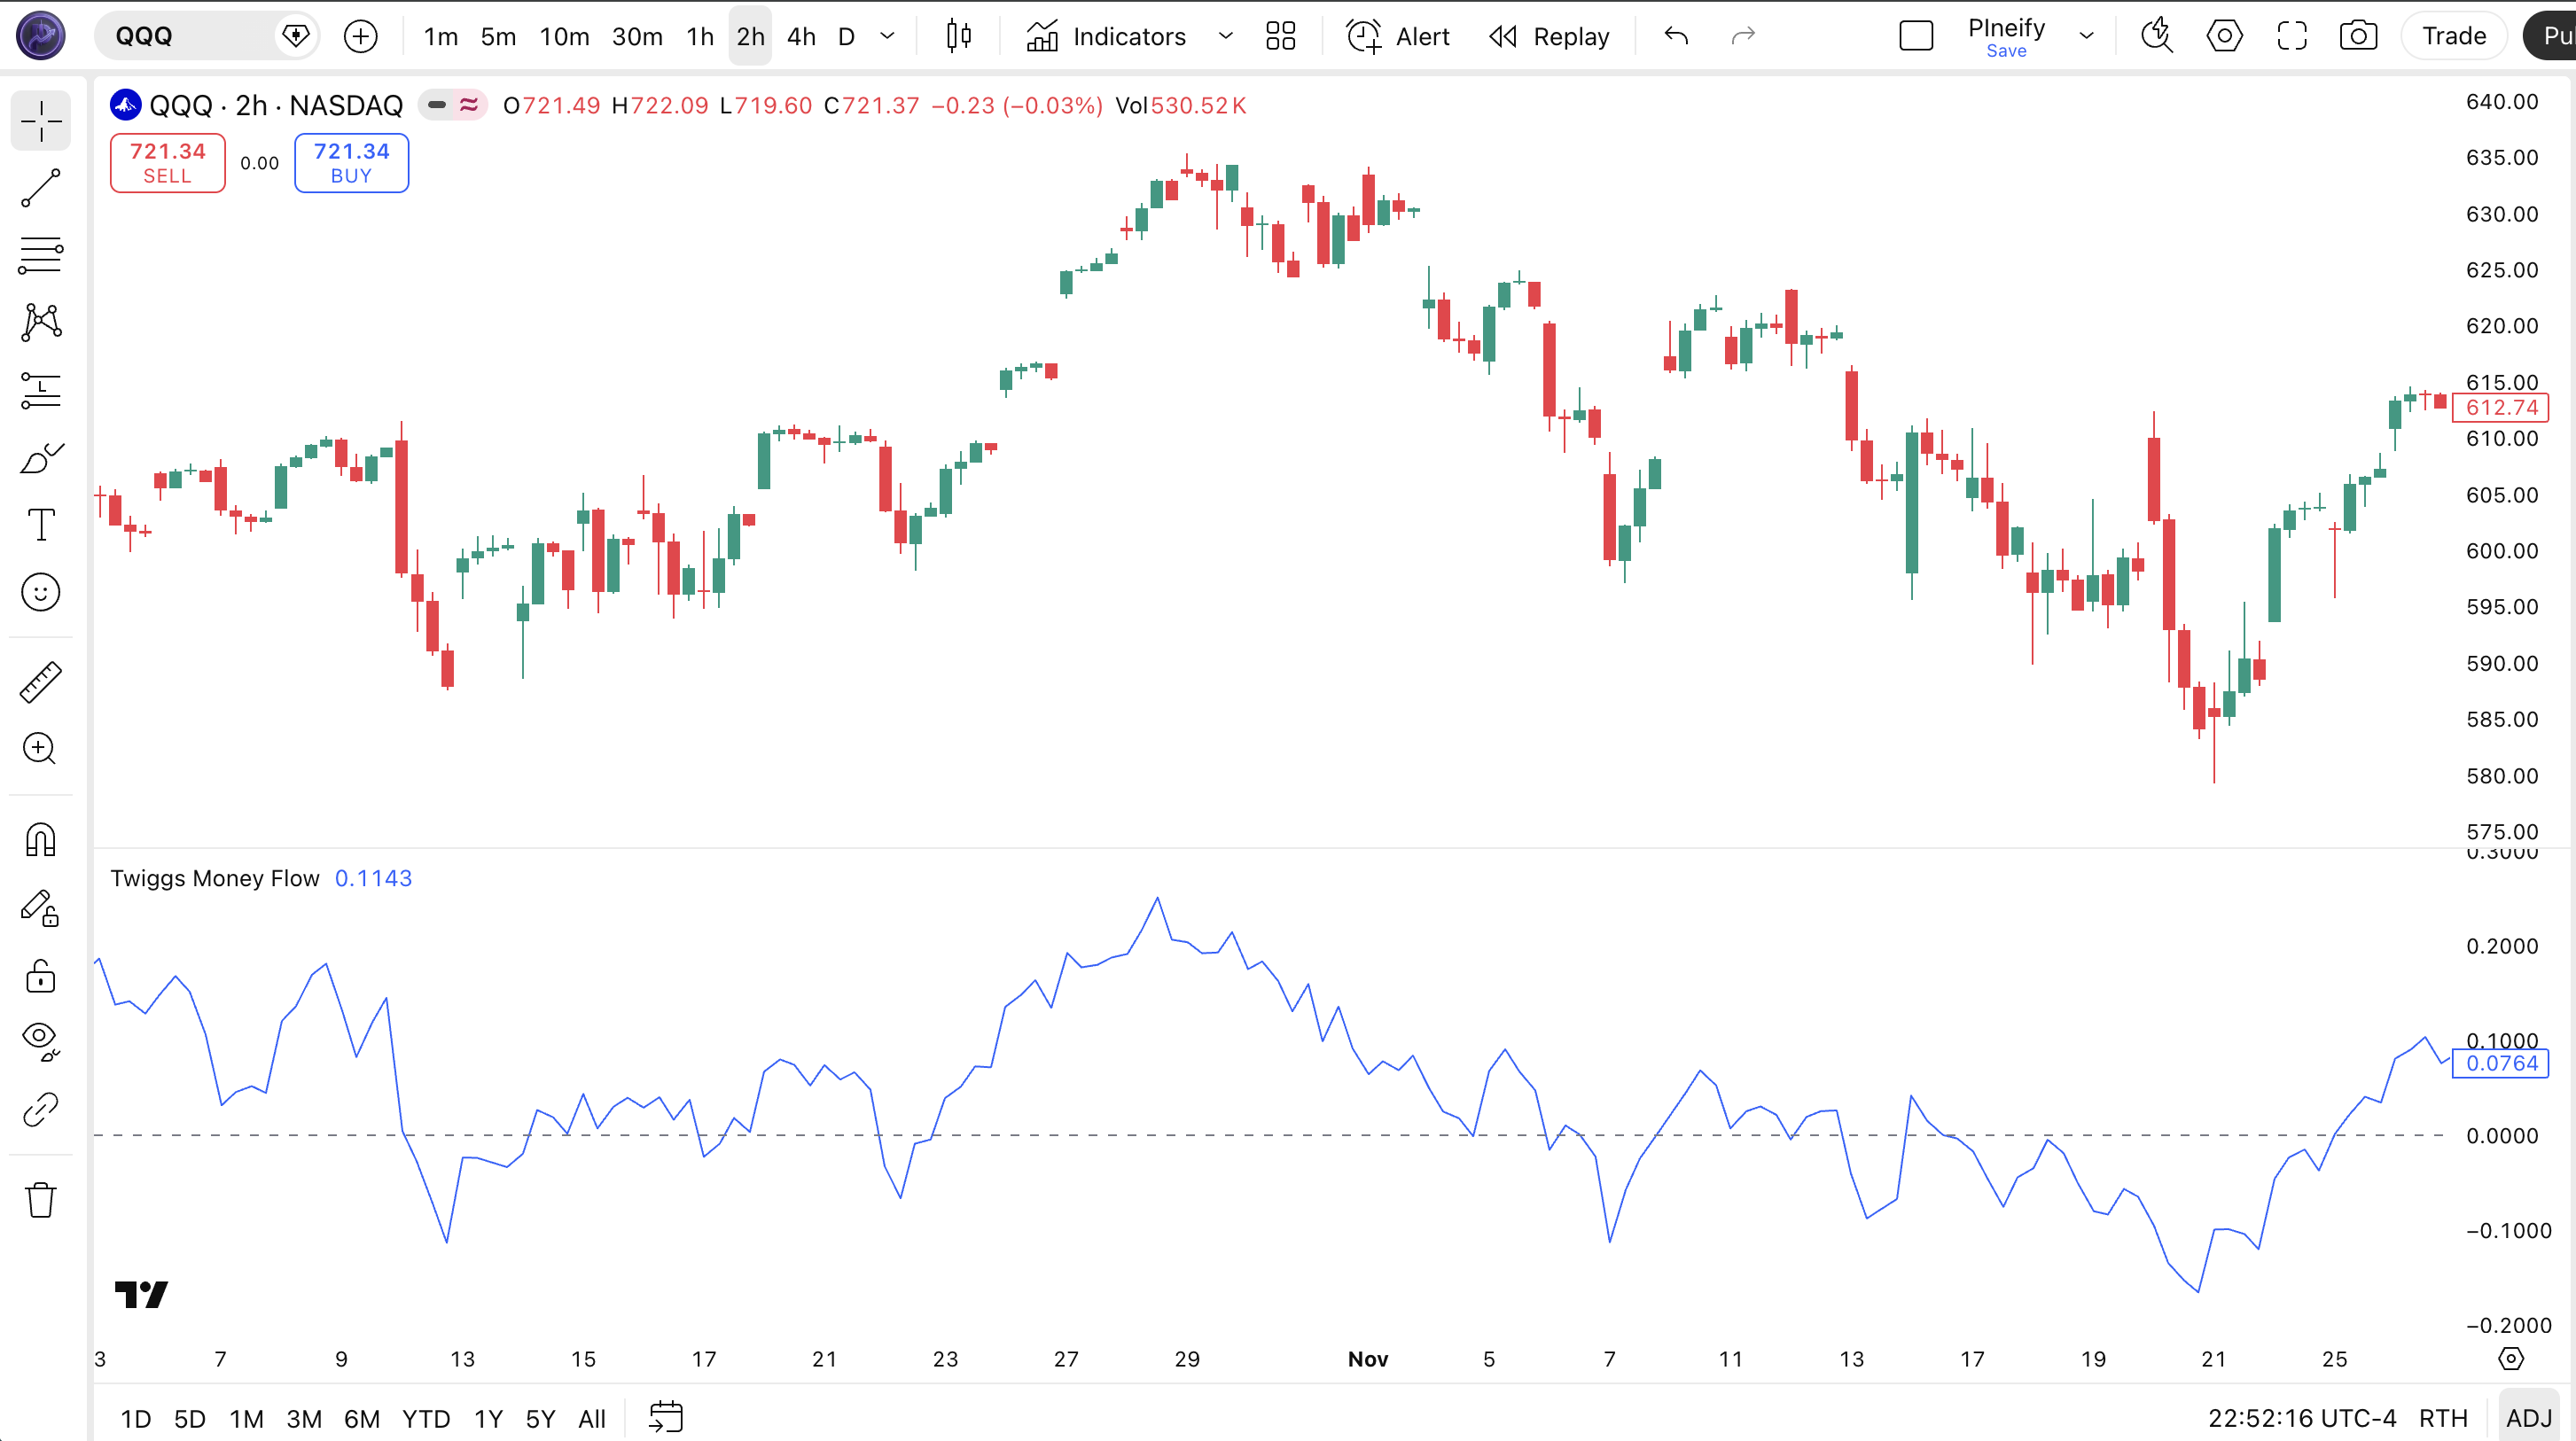The width and height of the screenshot is (2576, 1441).
Task: Click the drawings sync link icon
Action: coord(41,1109)
